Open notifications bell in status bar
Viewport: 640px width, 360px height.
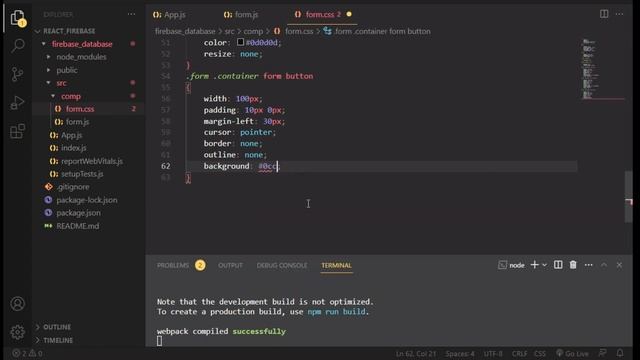(x=620, y=353)
